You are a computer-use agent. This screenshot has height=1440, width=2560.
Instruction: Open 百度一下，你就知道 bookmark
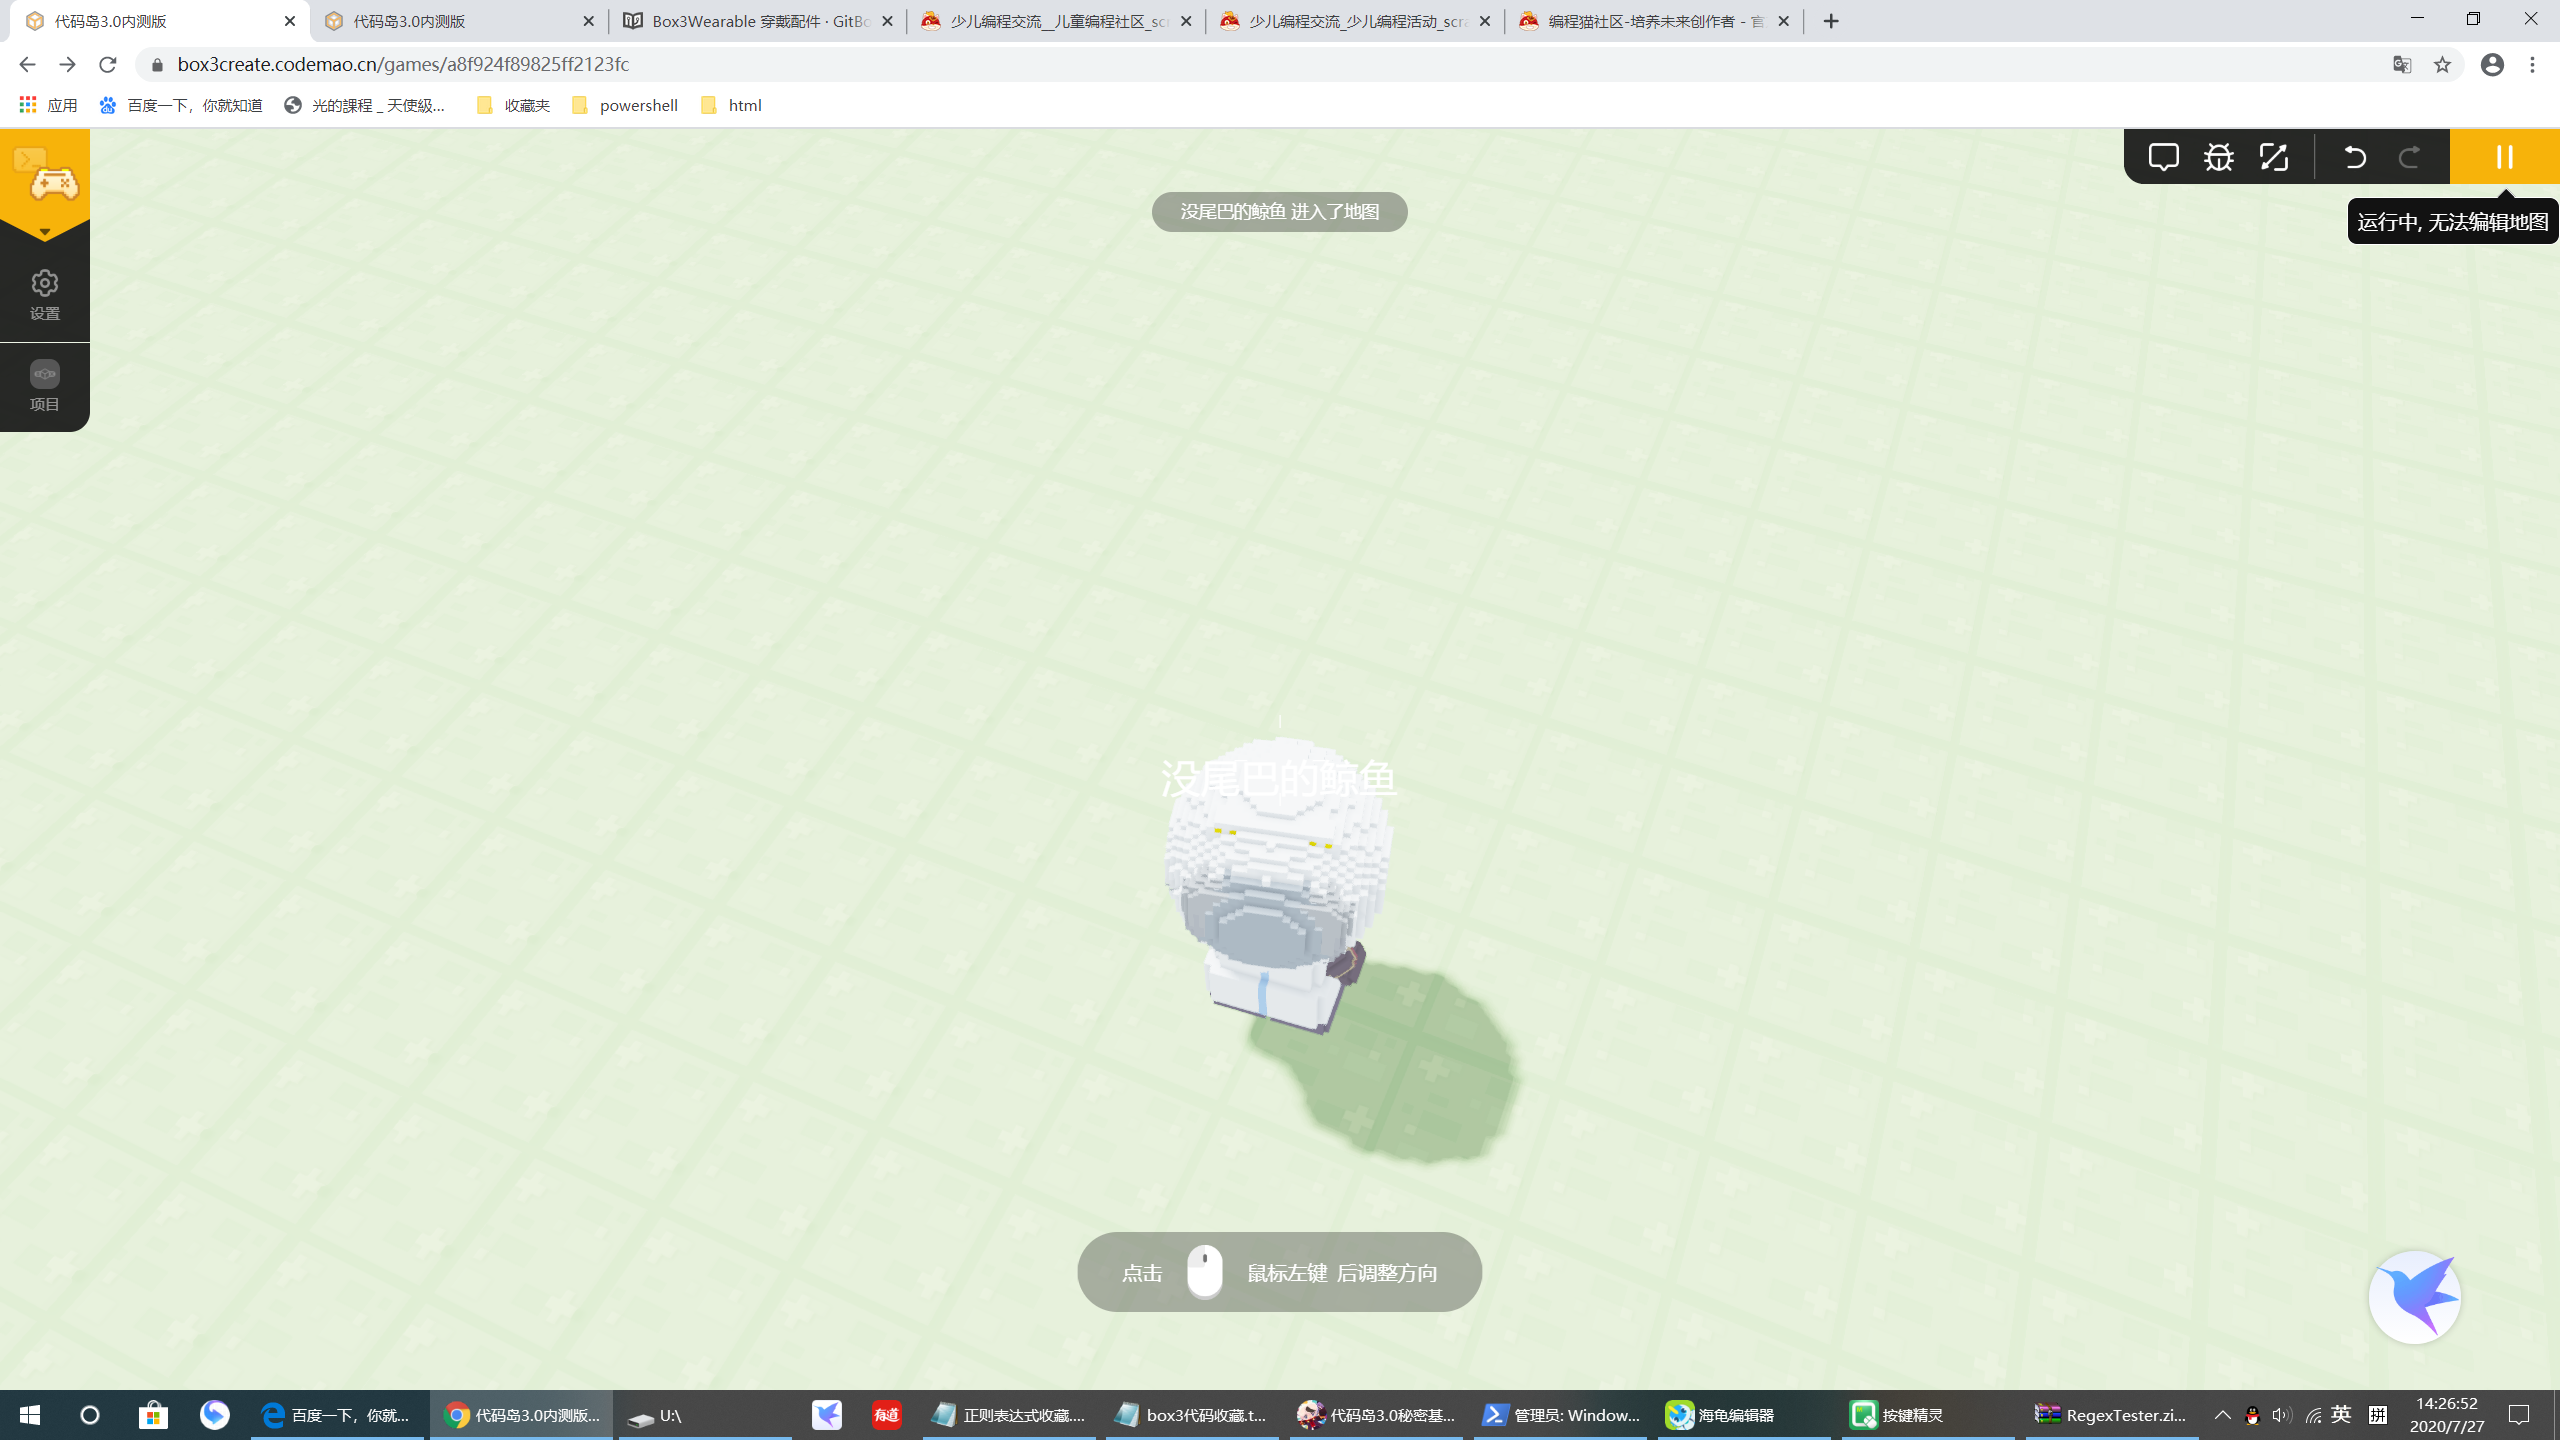coord(181,105)
